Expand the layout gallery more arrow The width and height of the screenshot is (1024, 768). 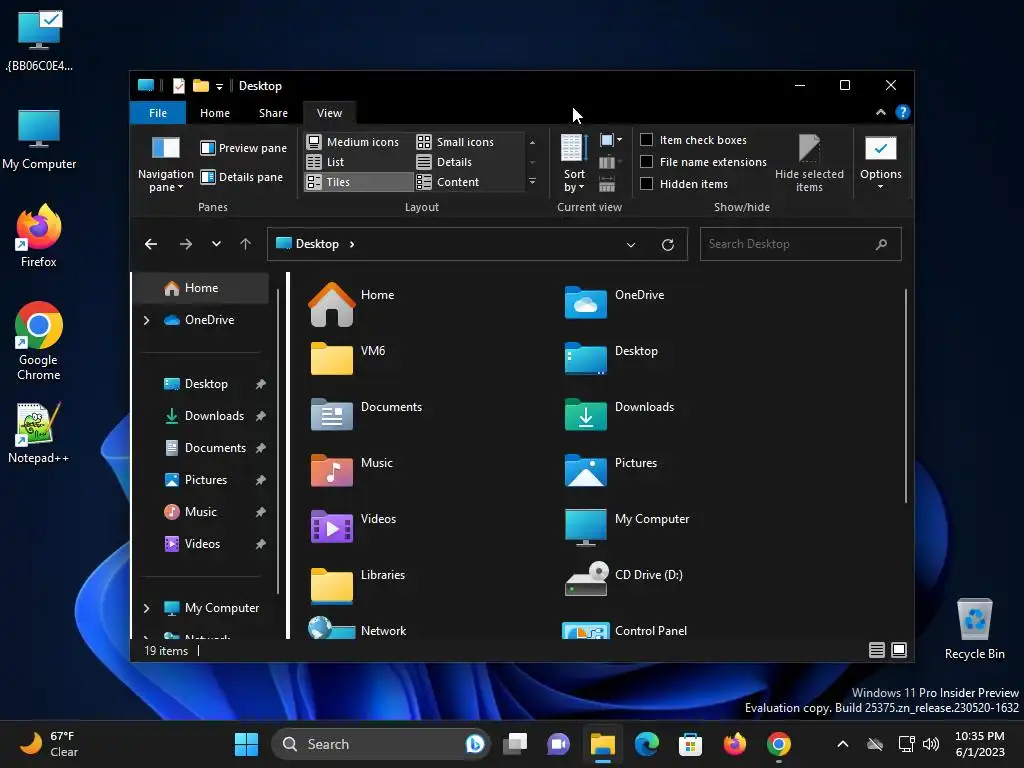[x=532, y=182]
